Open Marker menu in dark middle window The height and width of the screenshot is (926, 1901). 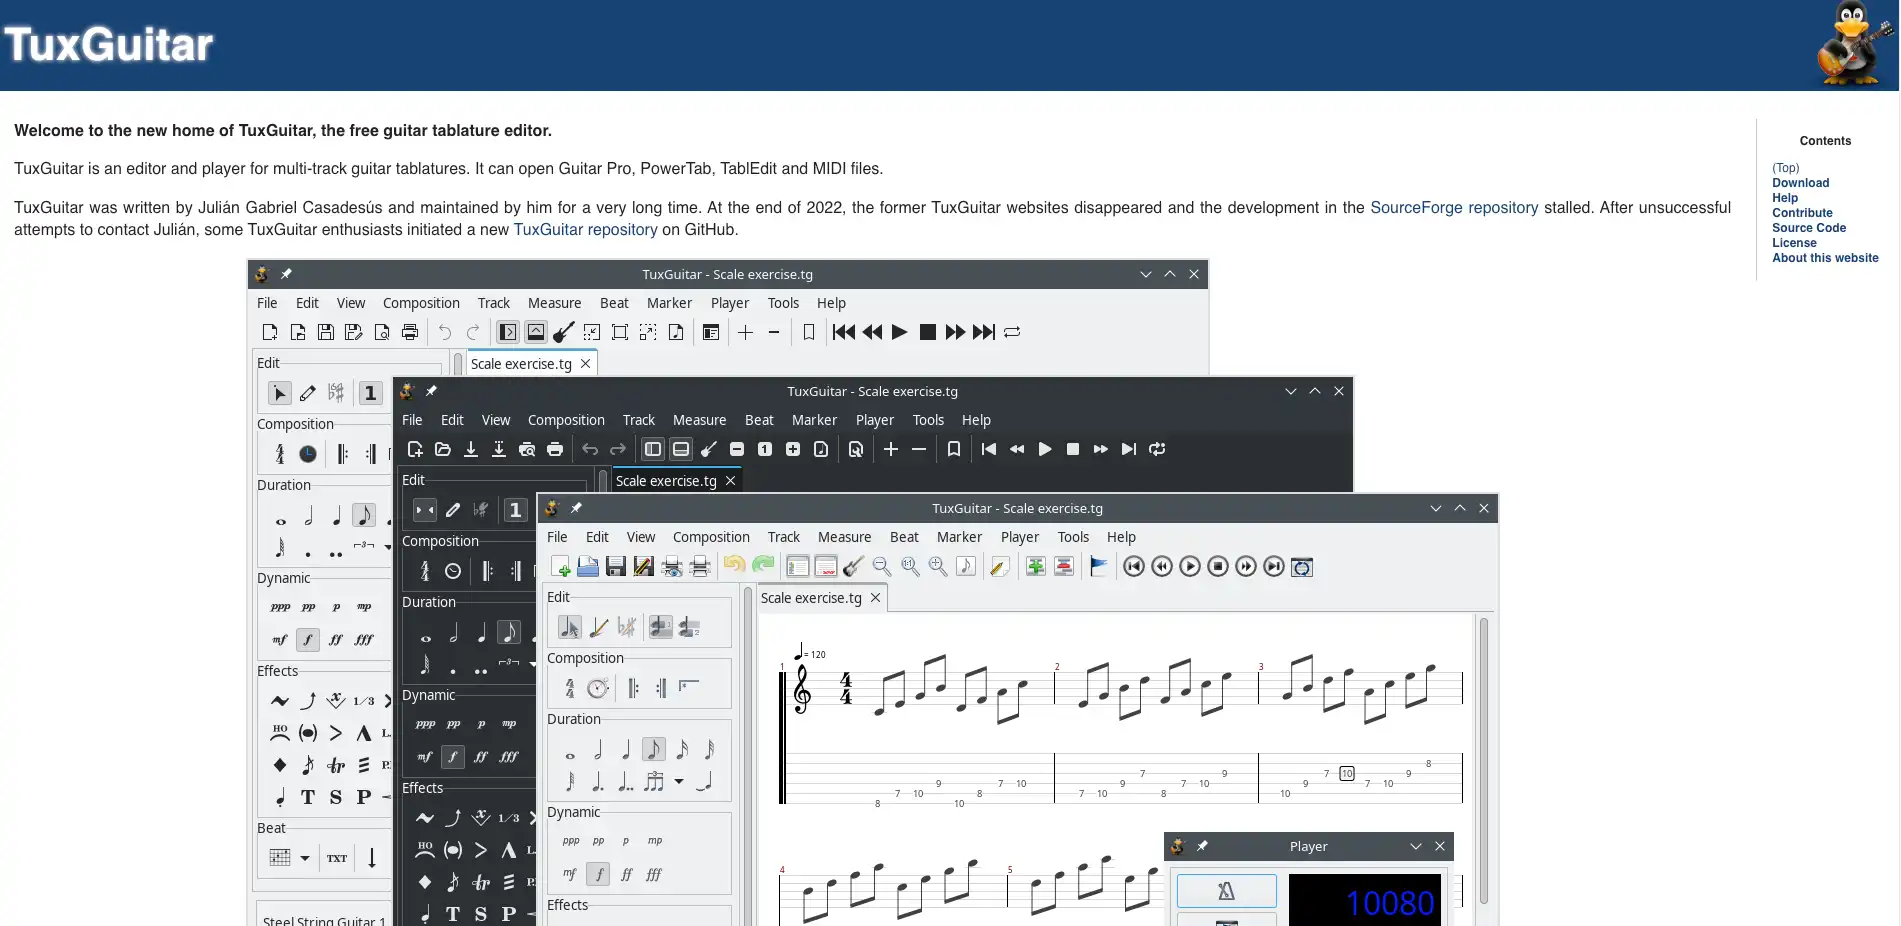coord(814,420)
